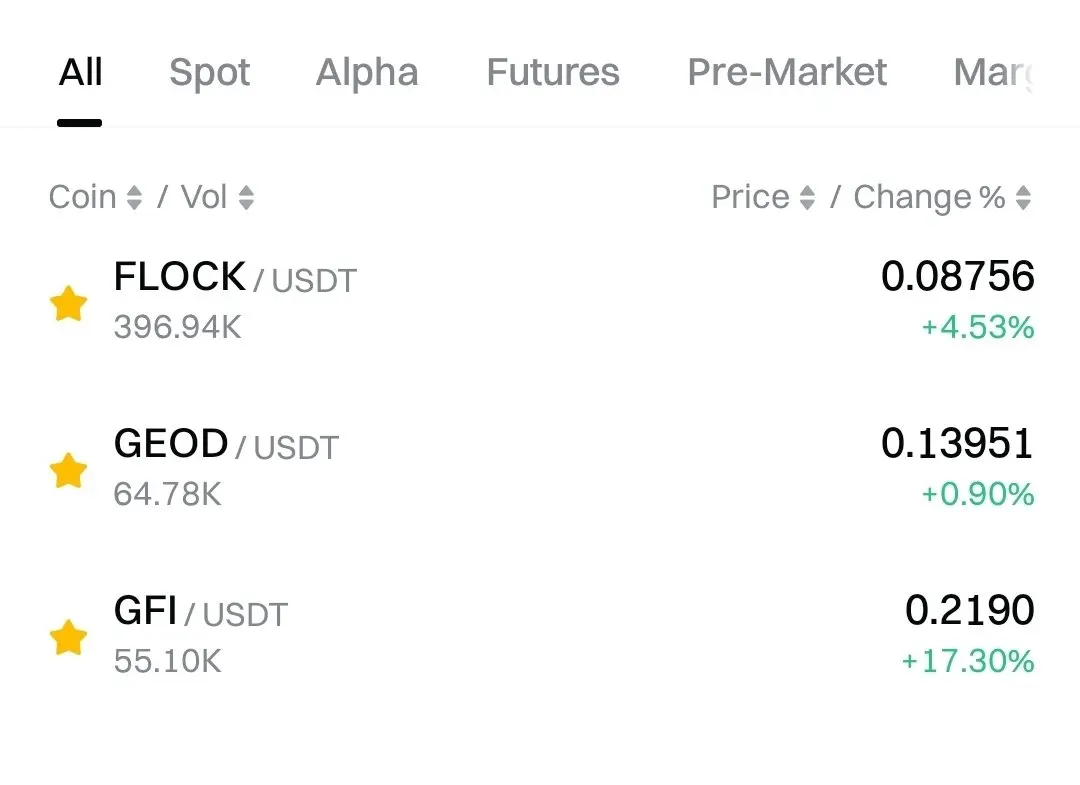Open the Alpha tab
The width and height of the screenshot is (1080, 785).
point(367,73)
